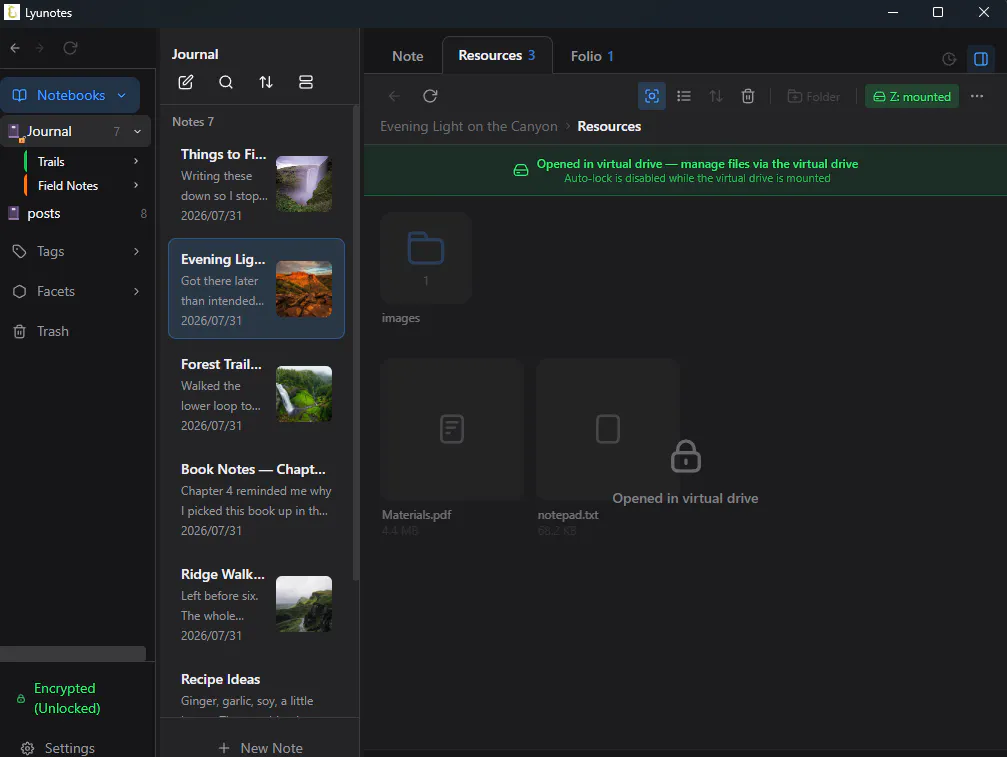This screenshot has width=1007, height=757.
Task: Click the sidebar horizontal scrollbar
Action: pyautogui.click(x=73, y=654)
